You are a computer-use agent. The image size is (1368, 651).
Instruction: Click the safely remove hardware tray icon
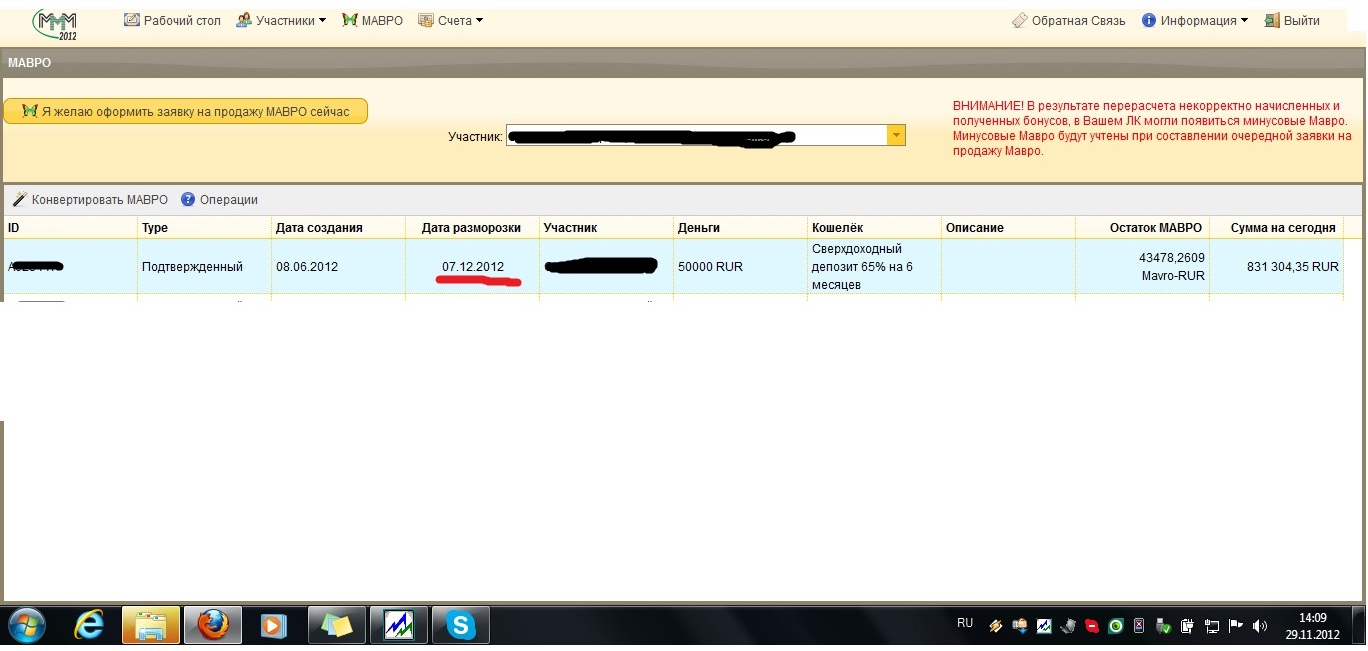pyautogui.click(x=1163, y=627)
